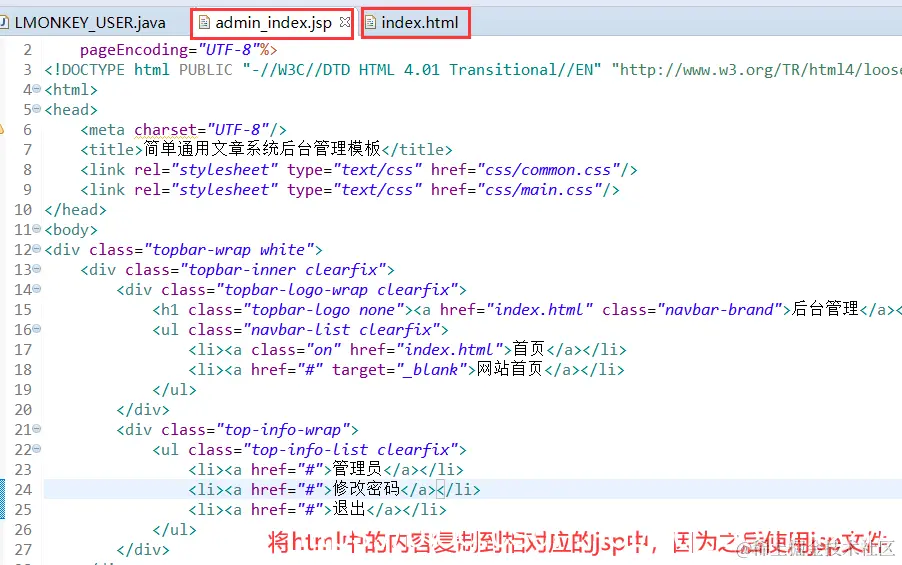The height and width of the screenshot is (565, 902).
Task: Click the 退出 text on line 25
Action: pyautogui.click(x=349, y=509)
